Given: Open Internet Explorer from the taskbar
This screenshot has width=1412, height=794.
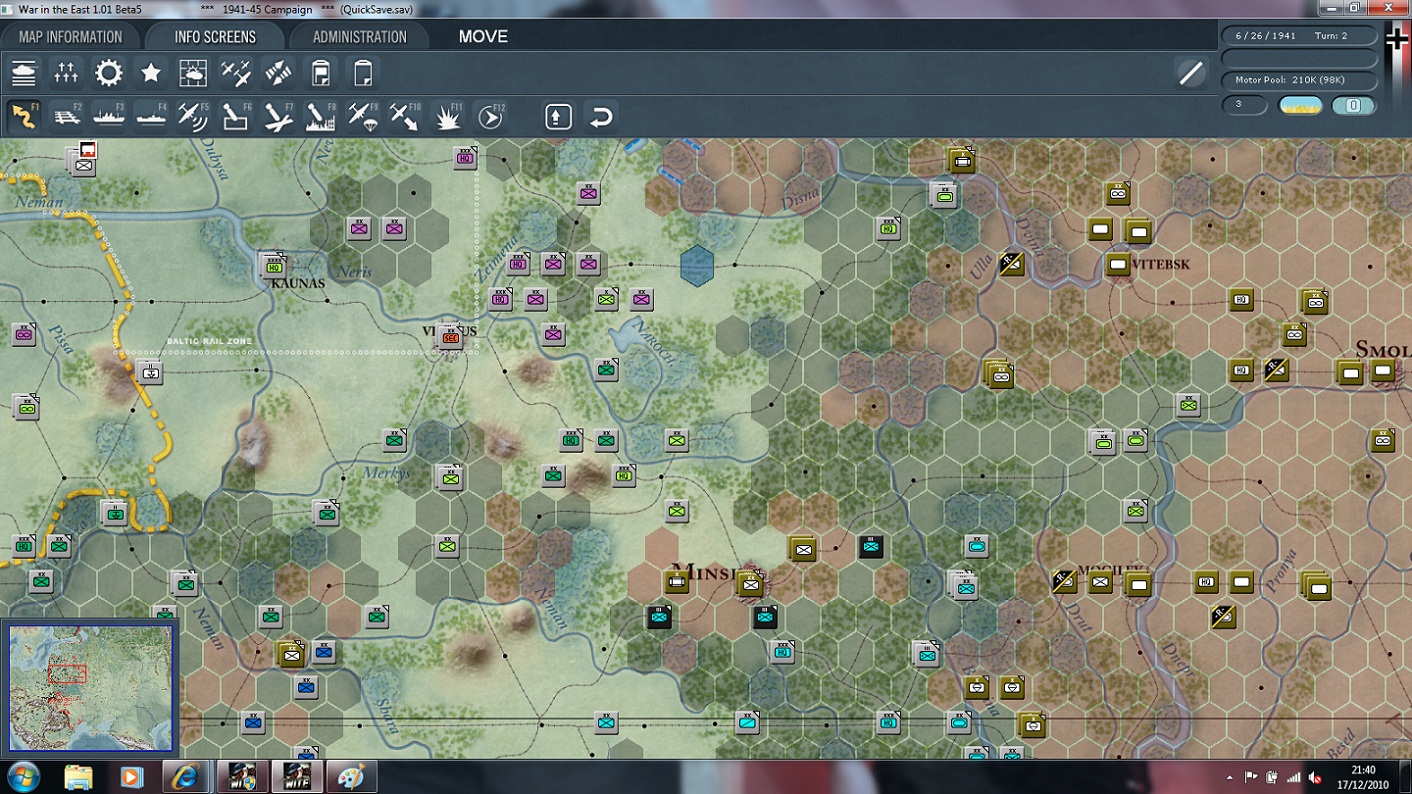Looking at the screenshot, I should click(x=185, y=776).
